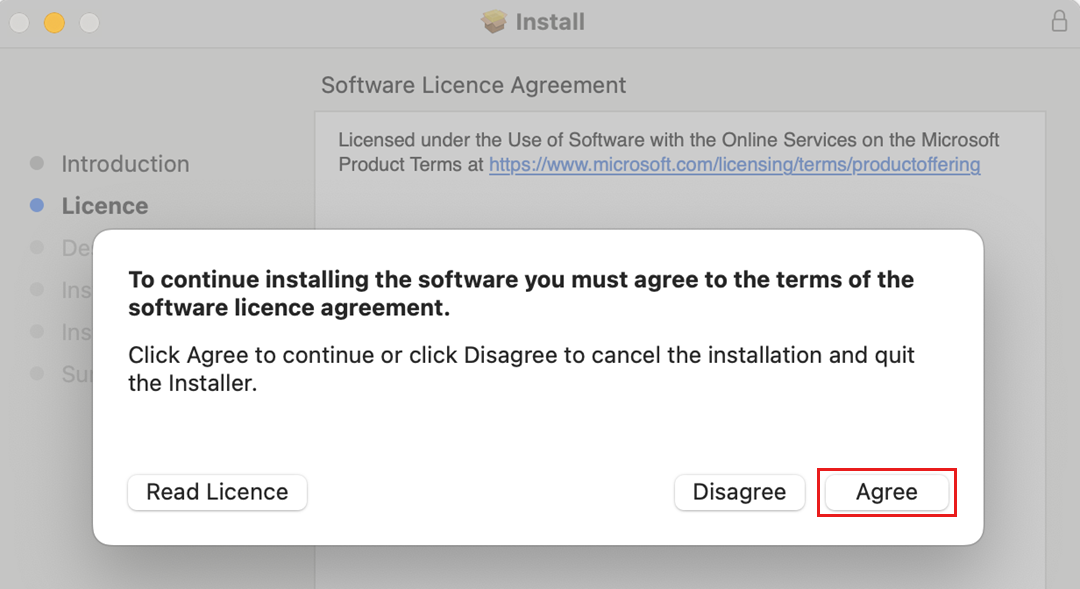Click the first Install step bullet

pyautogui.click(x=38, y=289)
